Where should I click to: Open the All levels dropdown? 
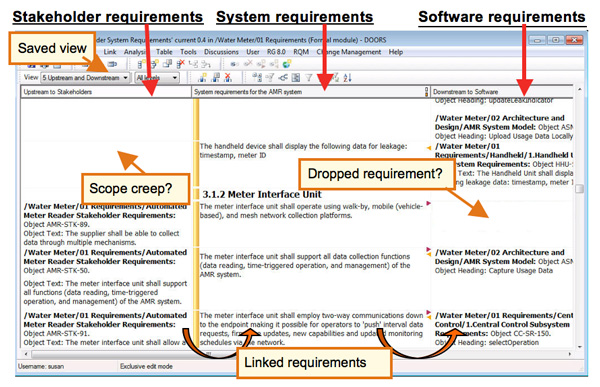[x=157, y=78]
